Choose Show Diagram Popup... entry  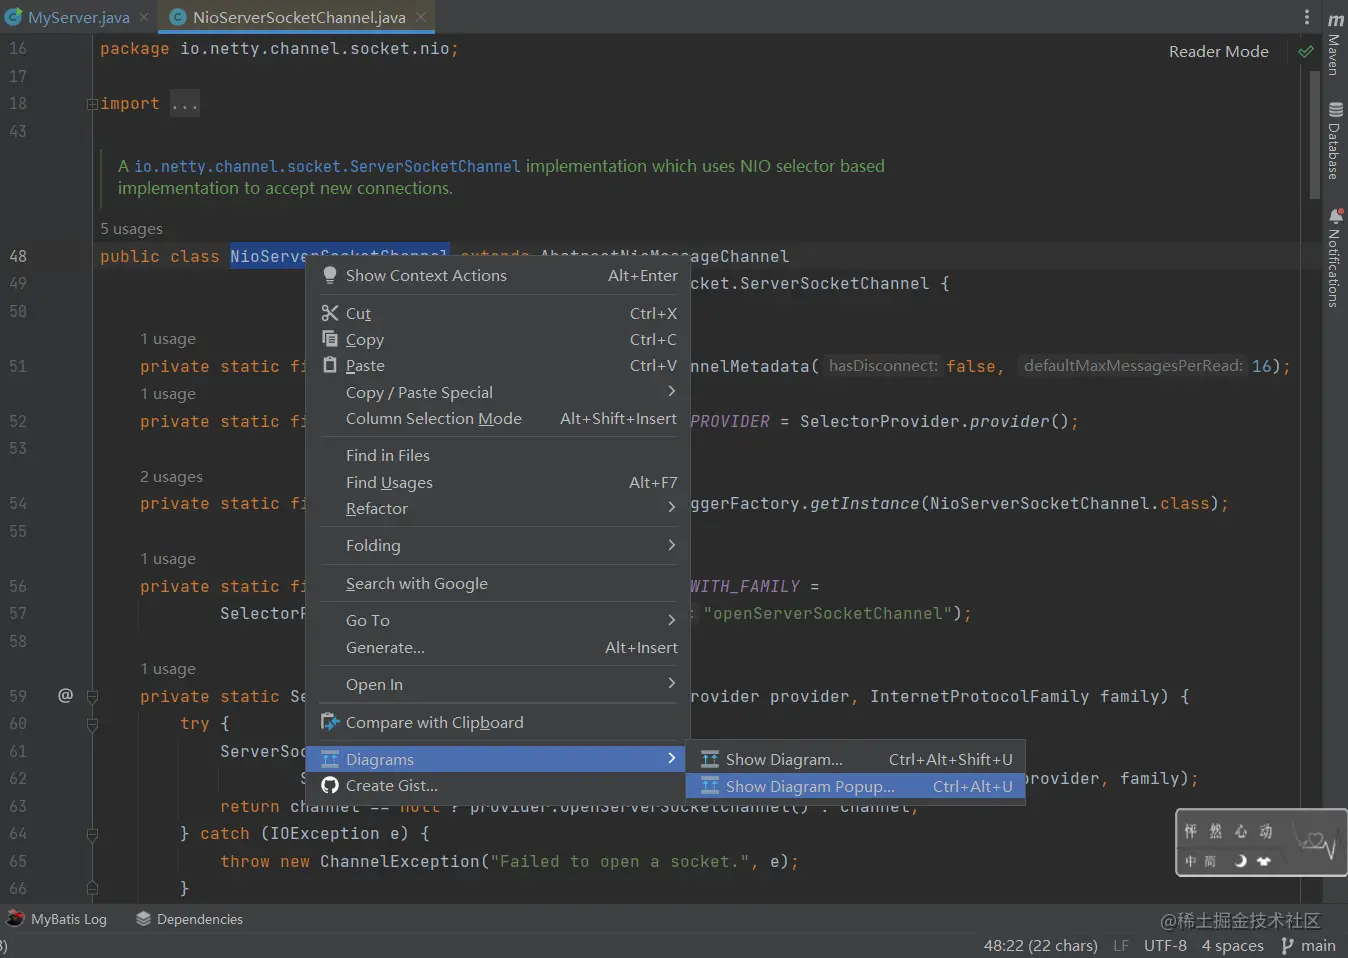pyautogui.click(x=856, y=786)
